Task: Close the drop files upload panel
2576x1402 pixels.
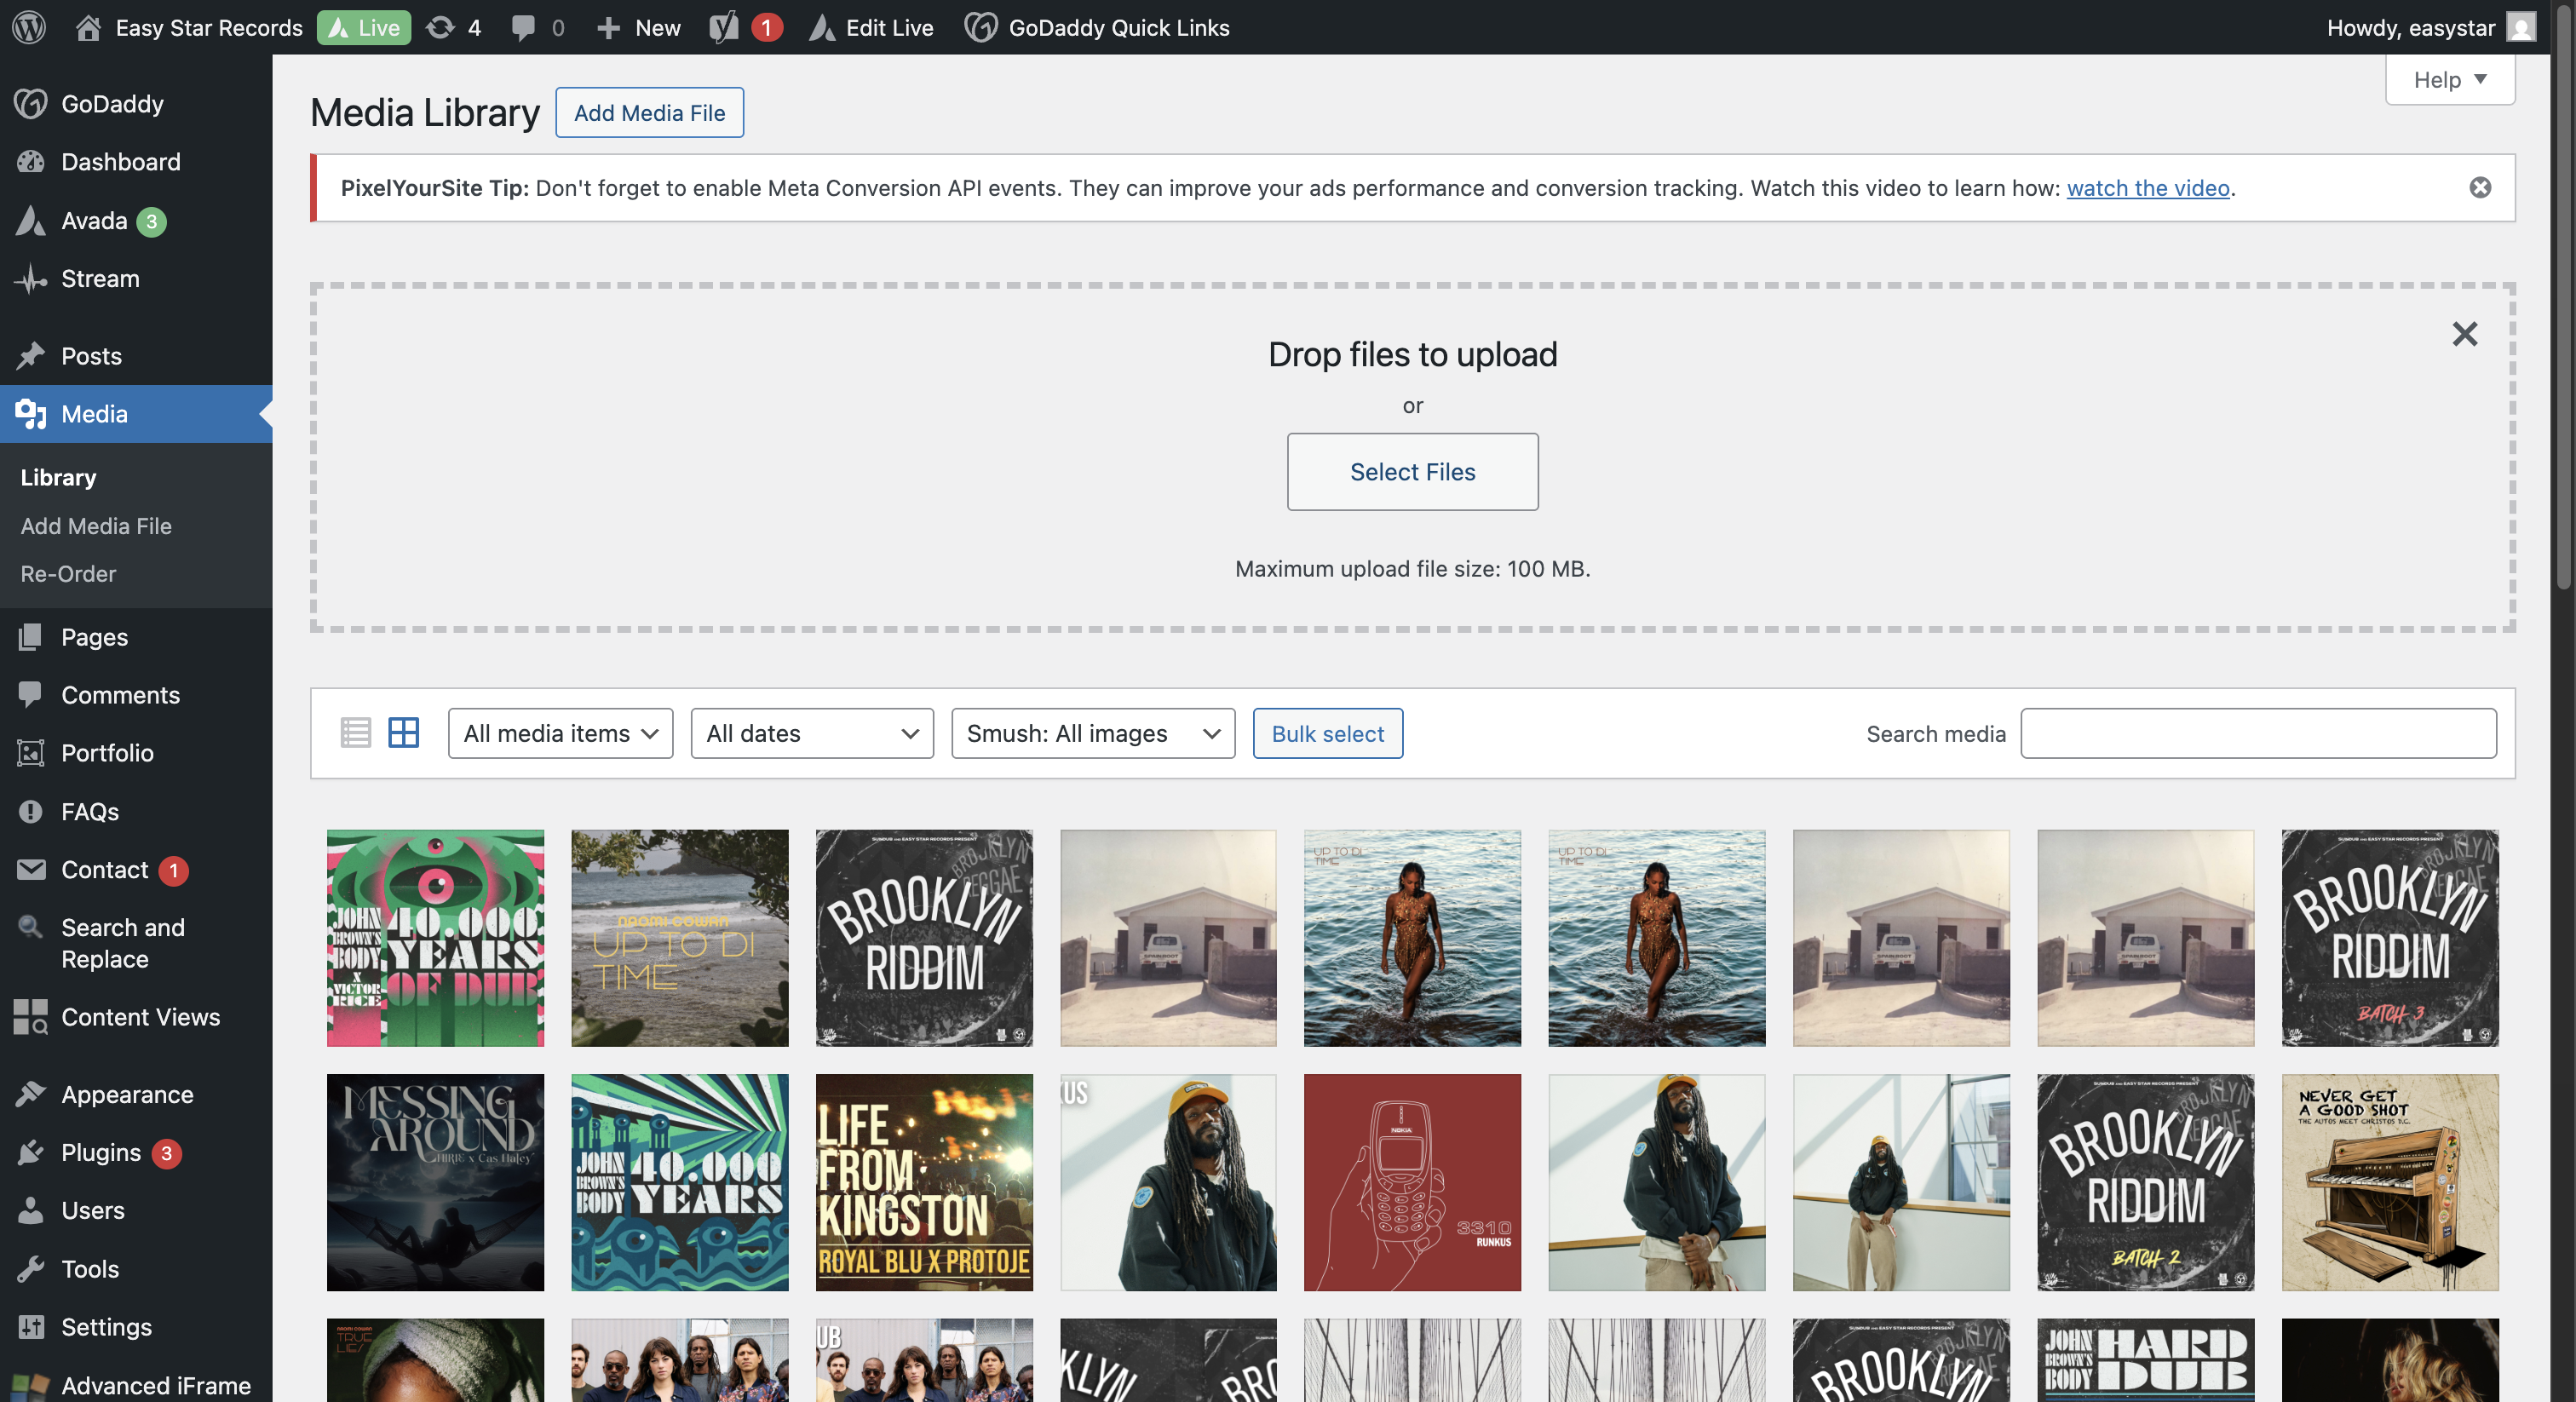Action: point(2464,334)
